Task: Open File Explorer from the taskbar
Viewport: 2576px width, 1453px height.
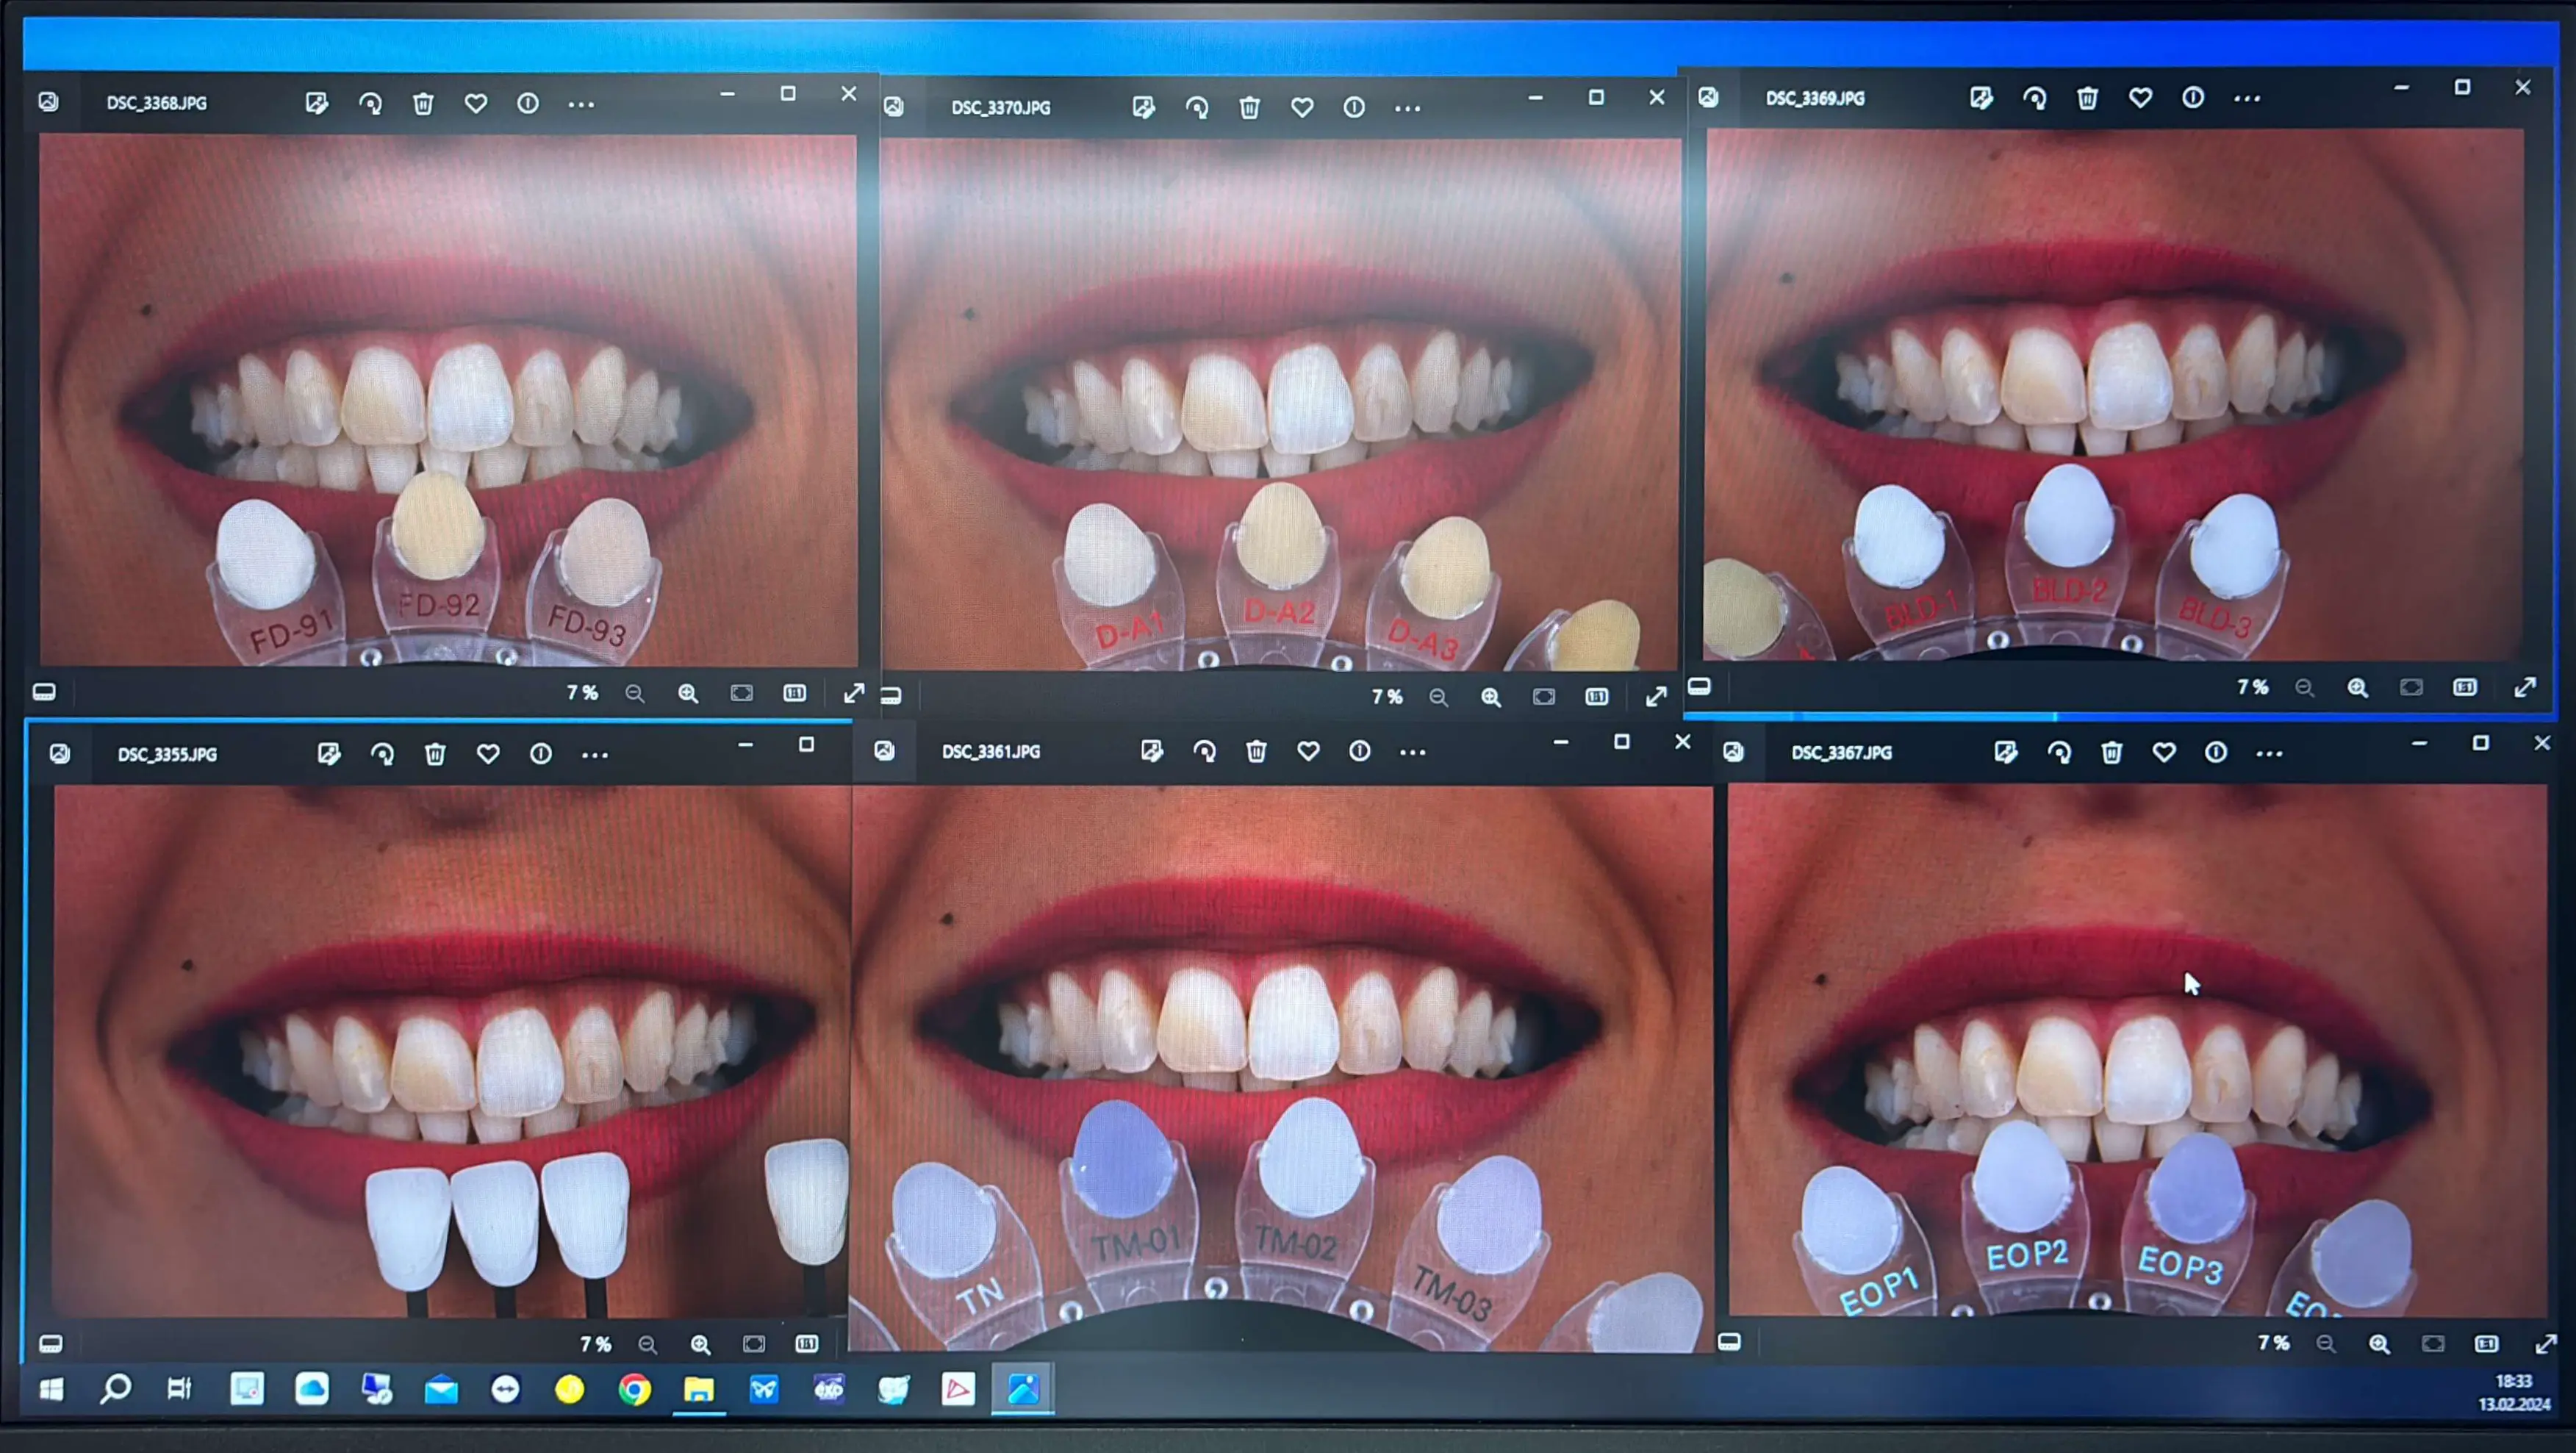Action: pyautogui.click(x=698, y=1389)
